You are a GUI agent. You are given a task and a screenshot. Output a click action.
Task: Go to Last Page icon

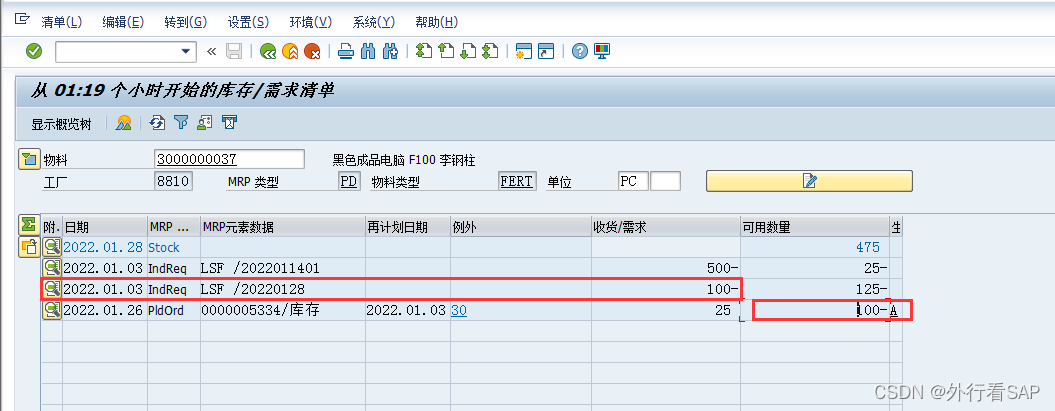tap(490, 51)
